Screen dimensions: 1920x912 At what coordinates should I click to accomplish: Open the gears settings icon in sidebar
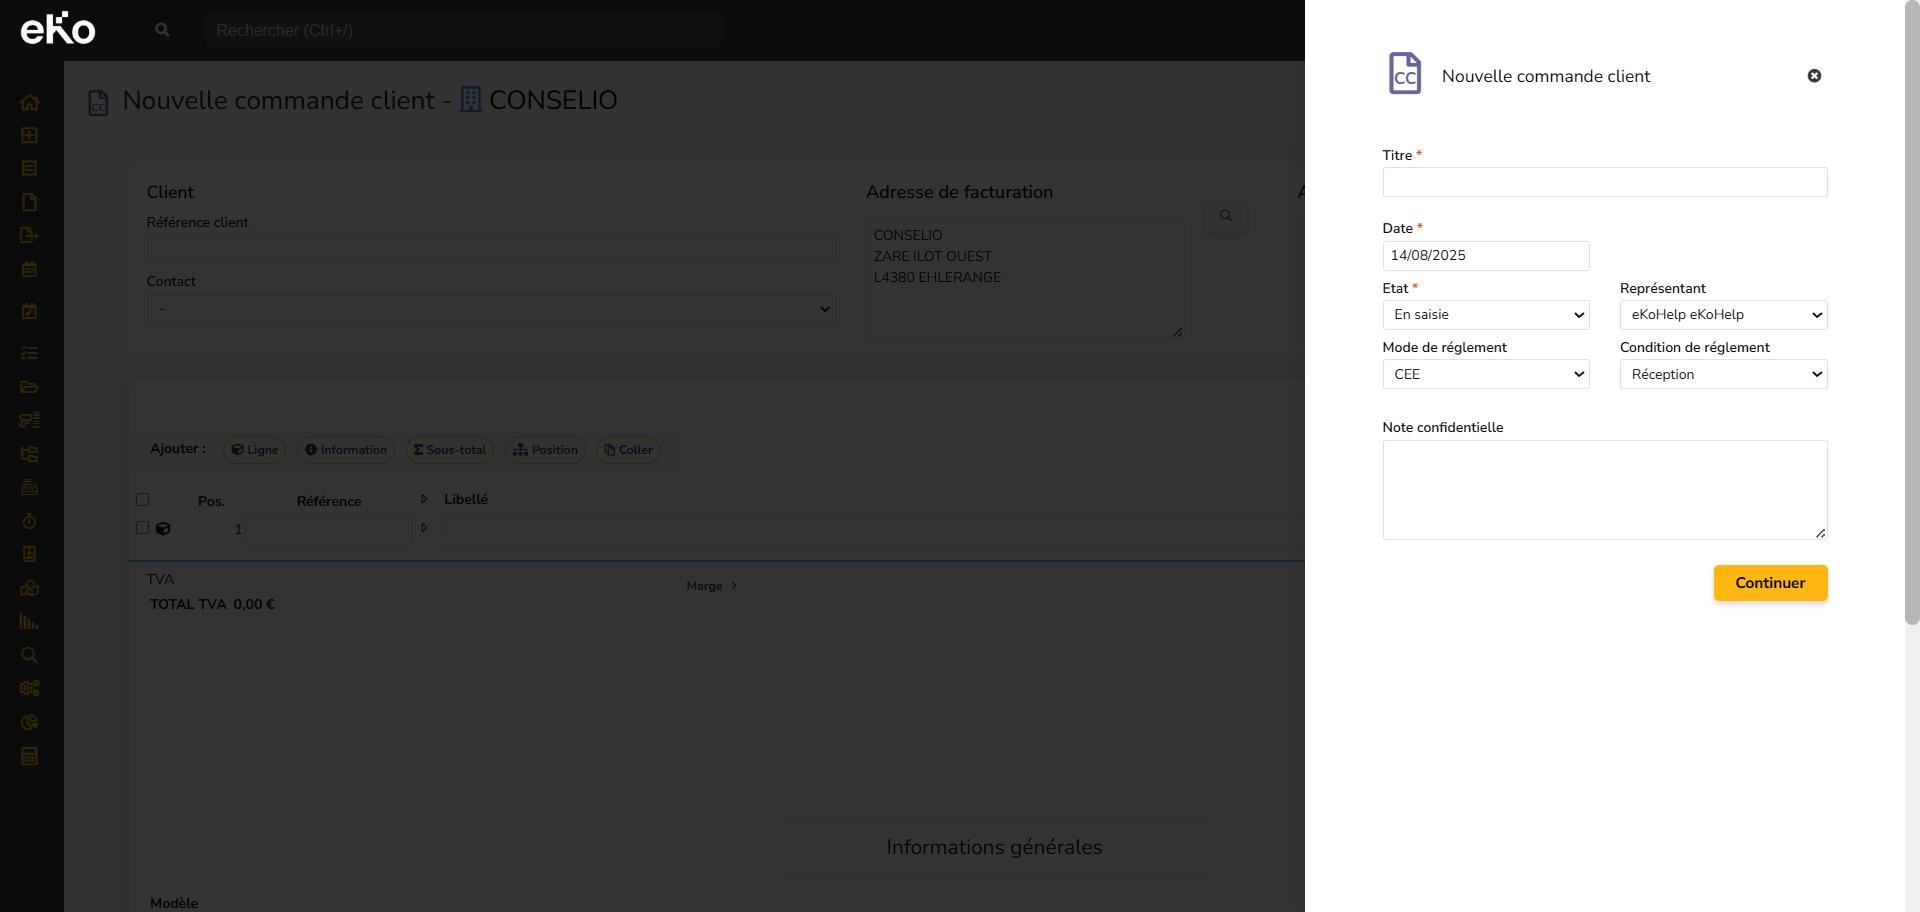click(29, 688)
